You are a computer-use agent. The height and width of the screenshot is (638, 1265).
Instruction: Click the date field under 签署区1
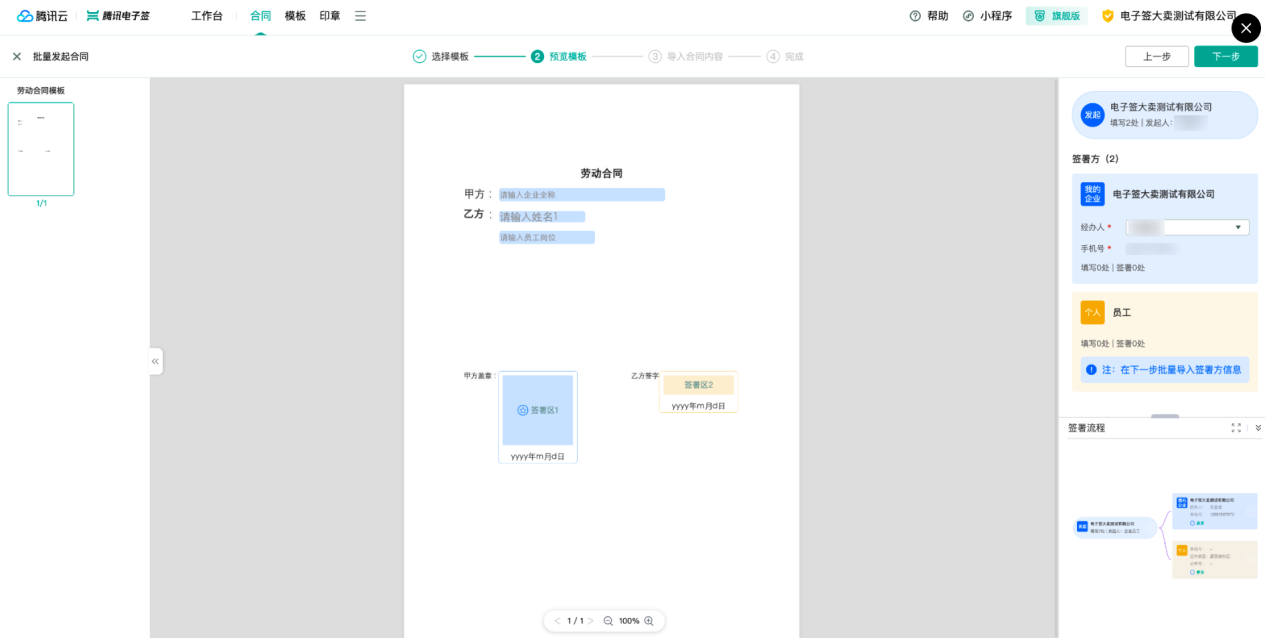click(538, 456)
